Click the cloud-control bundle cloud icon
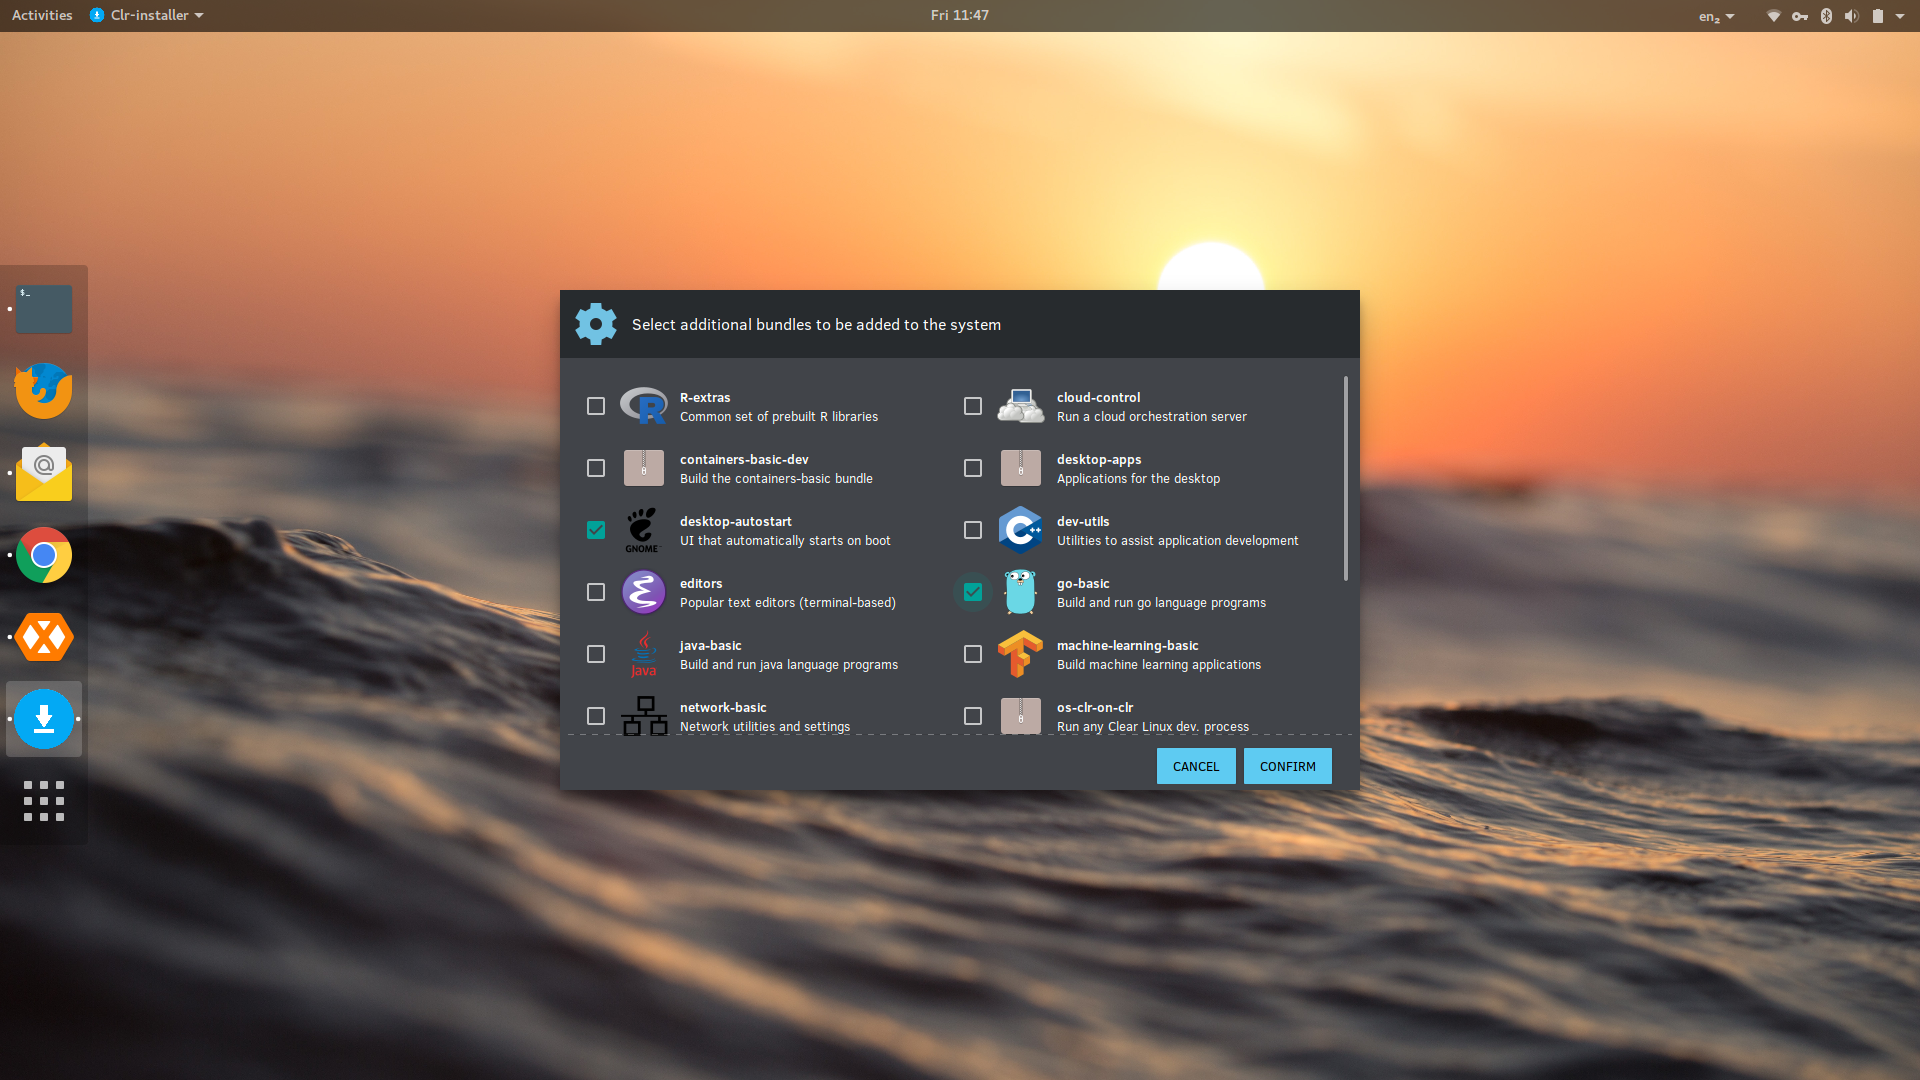Image resolution: width=1920 pixels, height=1080 pixels. (1020, 406)
